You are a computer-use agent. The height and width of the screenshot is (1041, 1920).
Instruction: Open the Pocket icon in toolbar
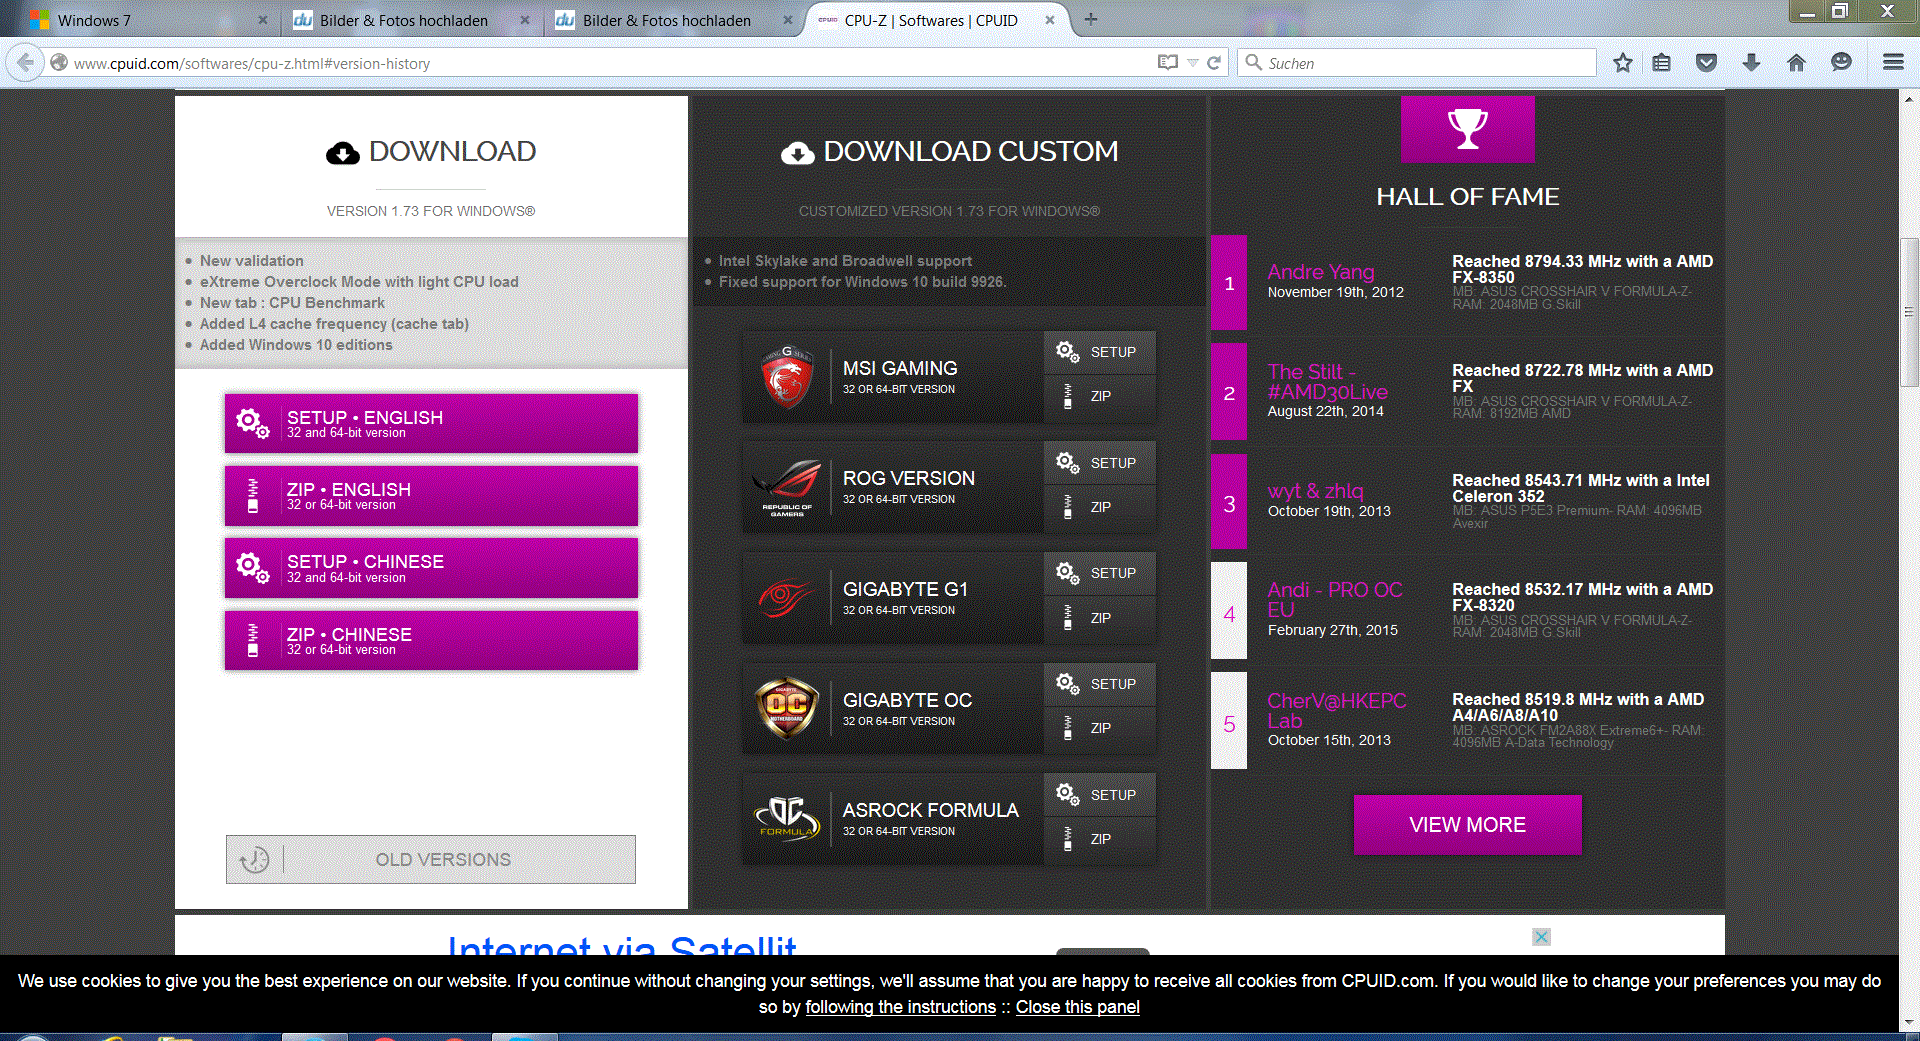pyautogui.click(x=1706, y=63)
